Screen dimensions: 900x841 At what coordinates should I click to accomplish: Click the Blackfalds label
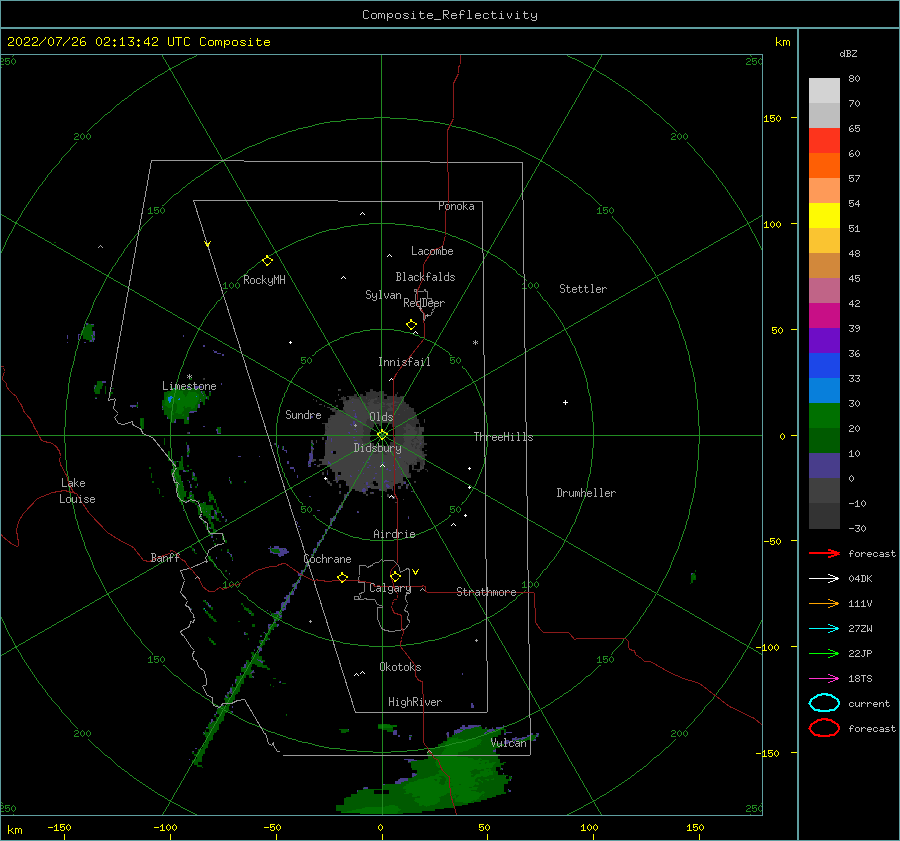425,277
